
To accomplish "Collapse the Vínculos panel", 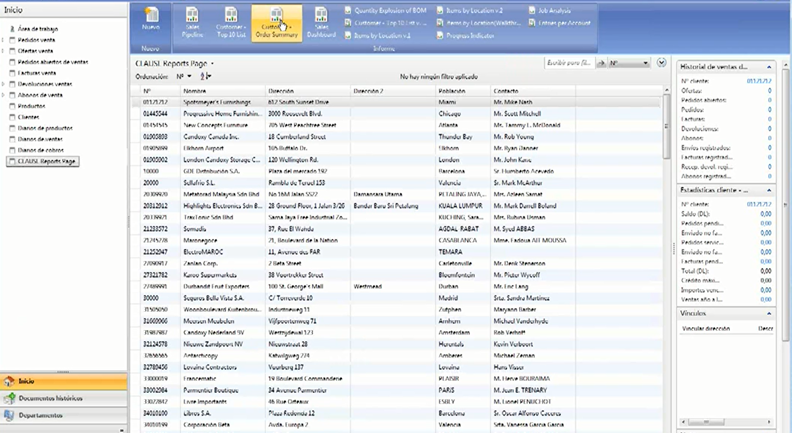I will (769, 313).
